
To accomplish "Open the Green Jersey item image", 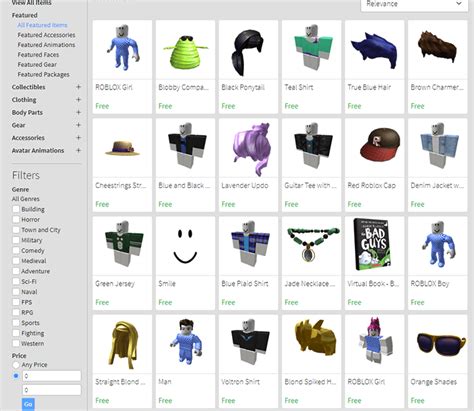I will 122,246.
